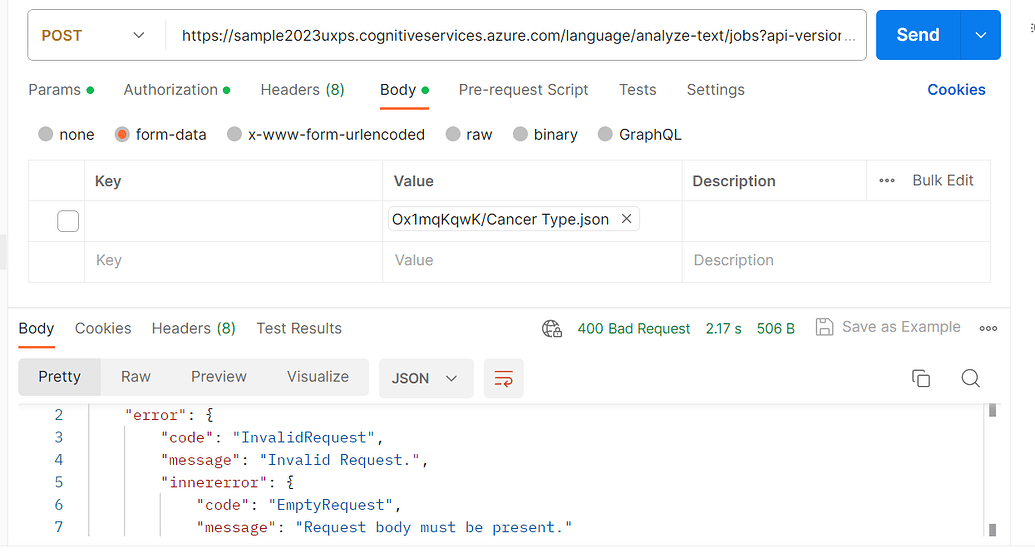Click the request URL input field

(516, 35)
